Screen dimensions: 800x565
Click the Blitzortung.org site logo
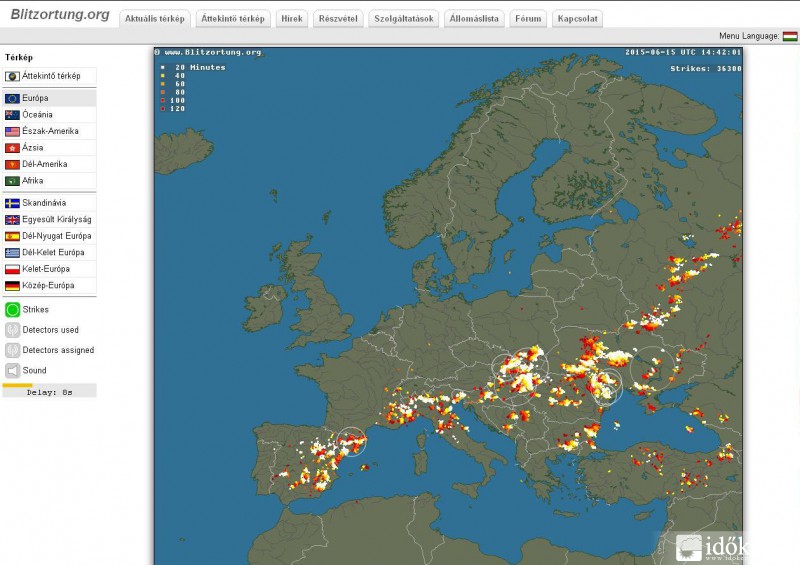pos(60,14)
